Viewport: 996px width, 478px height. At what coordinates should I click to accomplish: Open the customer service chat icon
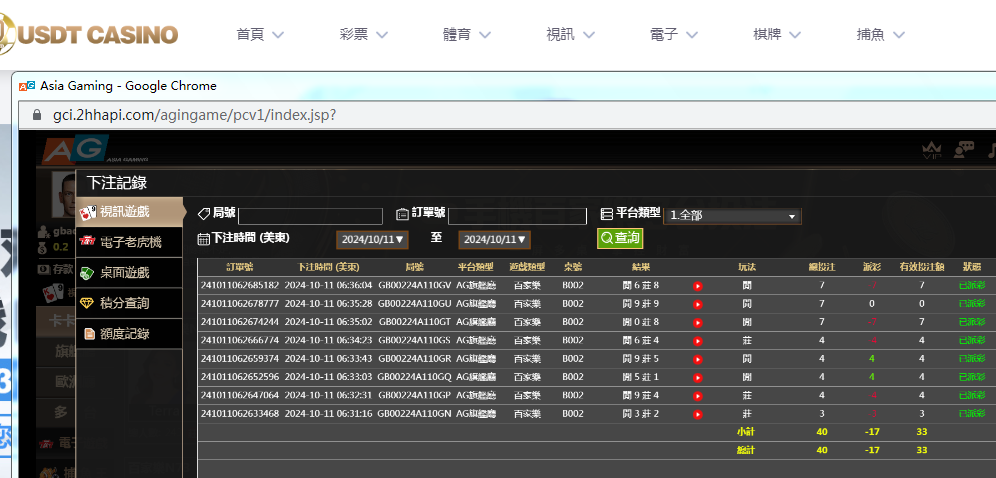coord(964,150)
